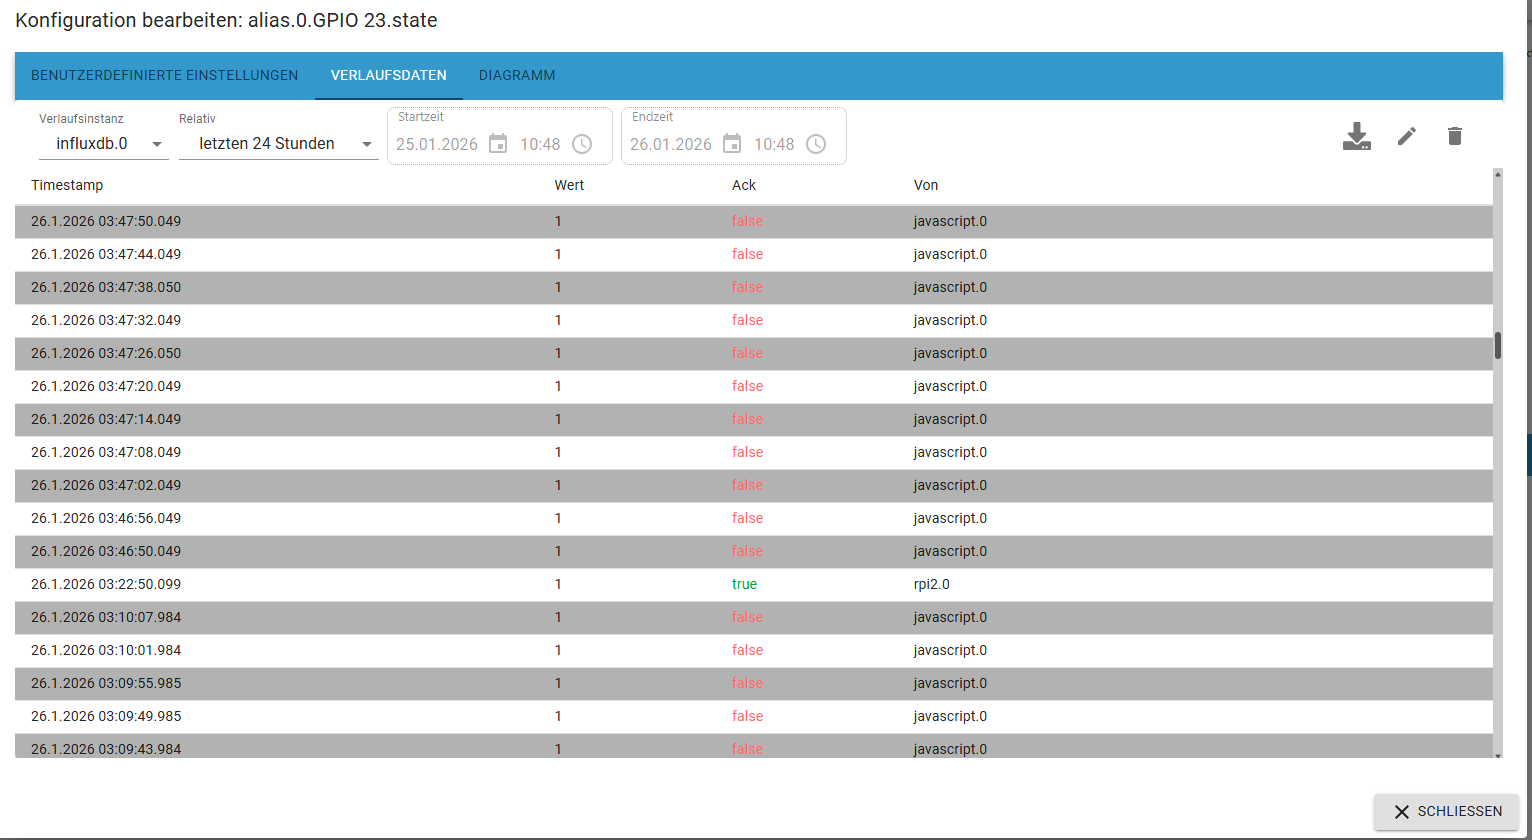This screenshot has height=840, width=1532.
Task: Click the trash delete icon
Action: click(x=1455, y=136)
